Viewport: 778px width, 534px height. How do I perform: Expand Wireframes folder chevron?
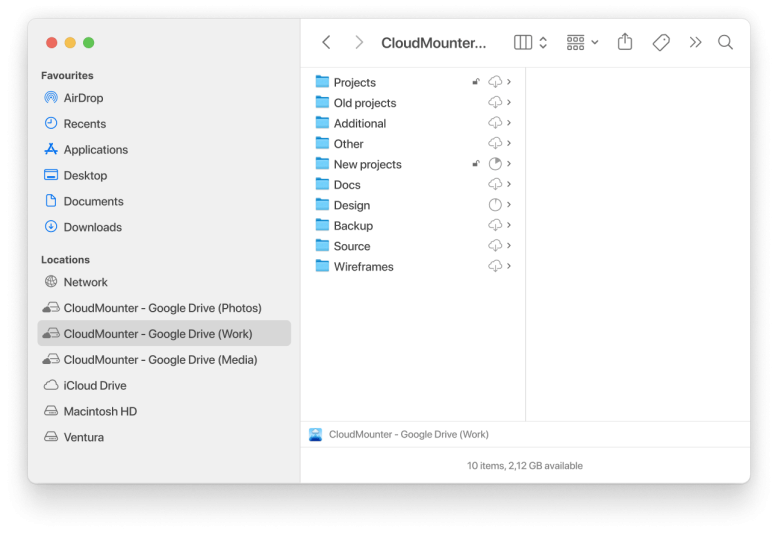tap(509, 266)
